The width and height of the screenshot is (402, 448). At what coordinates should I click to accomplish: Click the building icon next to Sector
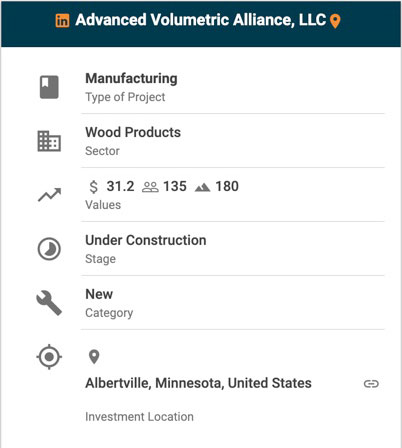pos(49,141)
